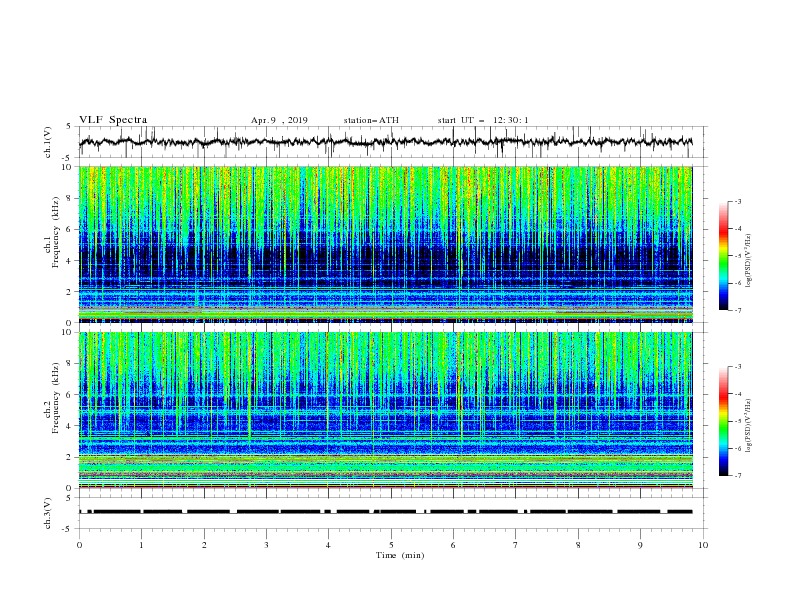Click the "-3" label on upper colorbar
This screenshot has height=612, width=792.
737,201
